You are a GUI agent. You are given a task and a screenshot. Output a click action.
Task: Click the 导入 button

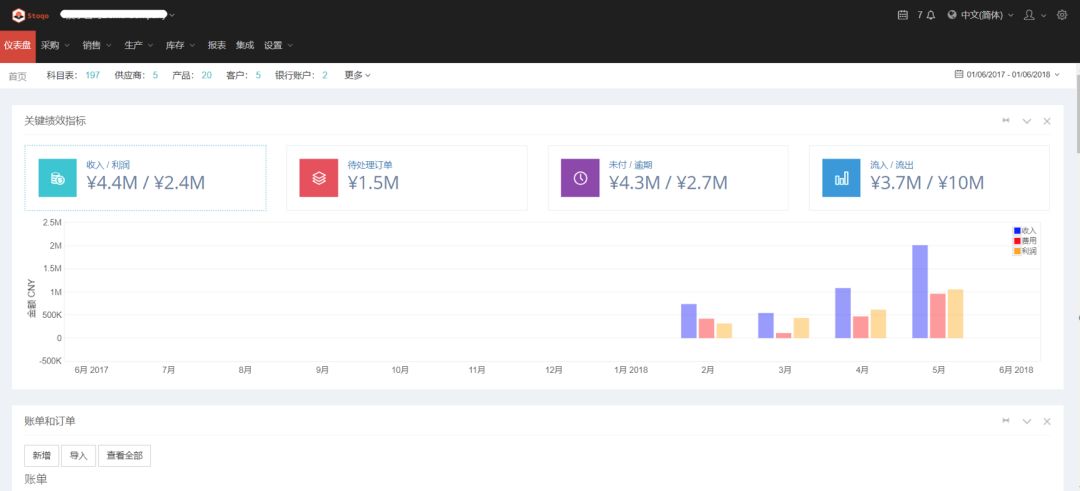coord(79,455)
